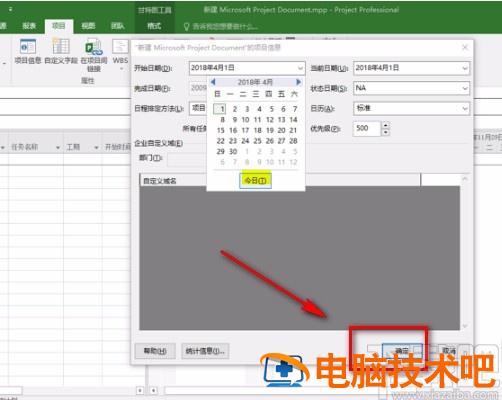
Task: Select the 21st in the calendar
Action: tap(293, 130)
